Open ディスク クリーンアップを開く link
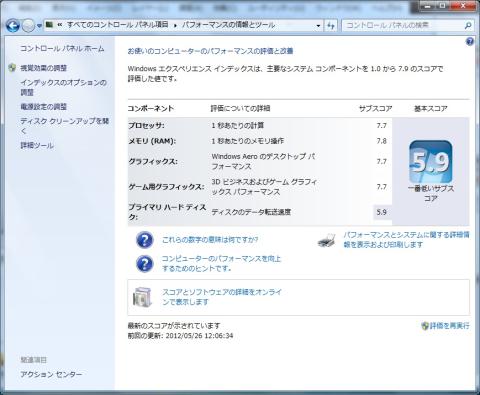The image size is (480, 395). click(65, 126)
